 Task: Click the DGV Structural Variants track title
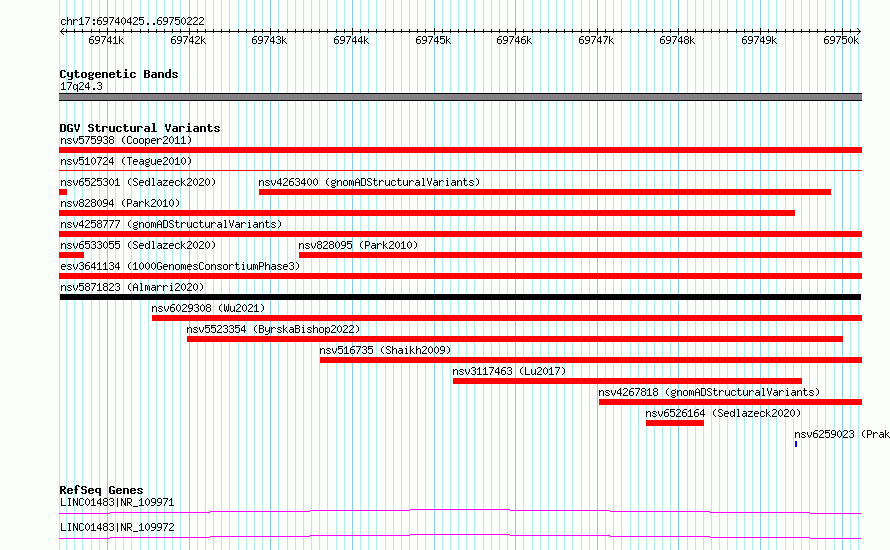click(140, 128)
